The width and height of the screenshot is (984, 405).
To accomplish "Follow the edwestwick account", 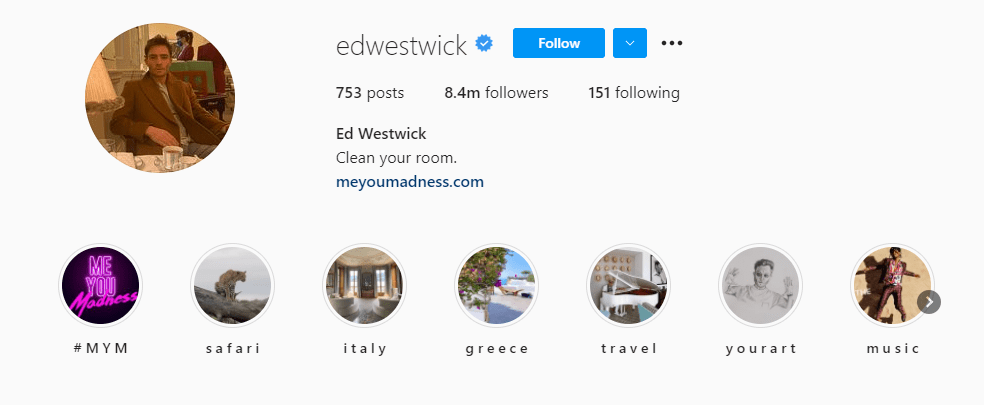I will tap(559, 43).
